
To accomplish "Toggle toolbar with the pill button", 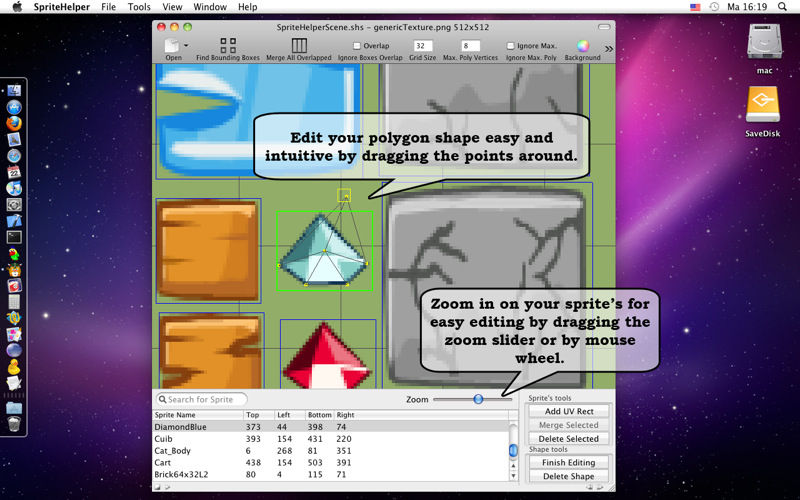I will 604,27.
